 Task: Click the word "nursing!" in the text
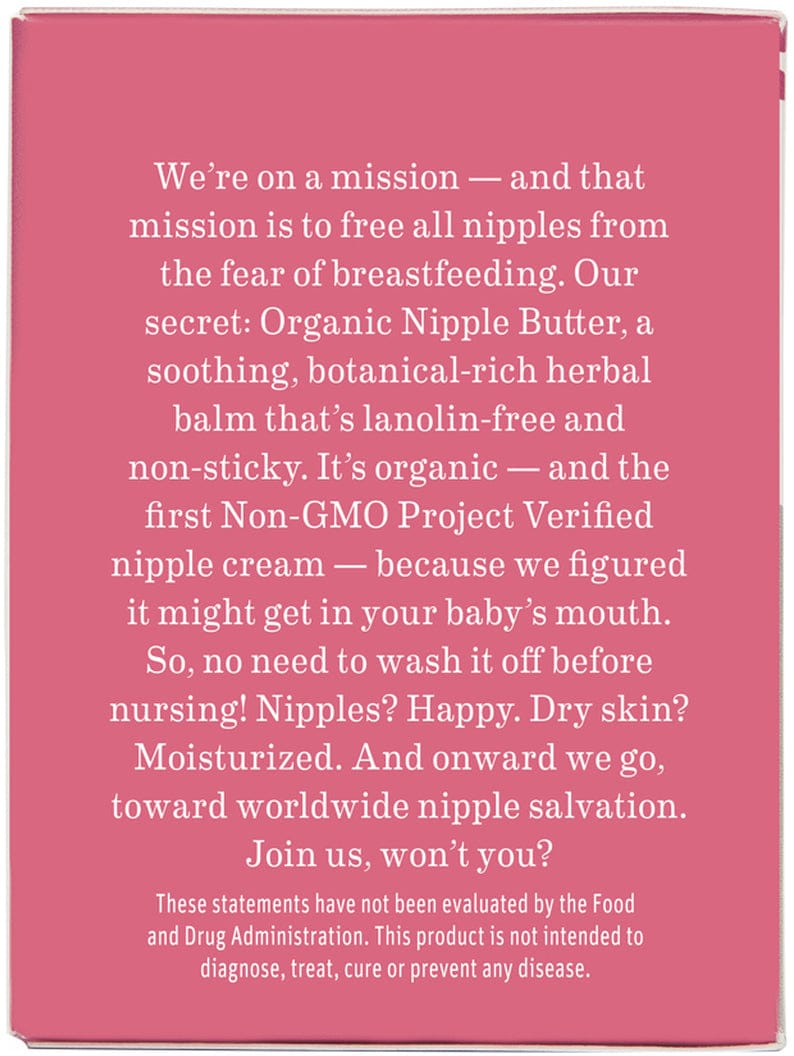[176, 708]
